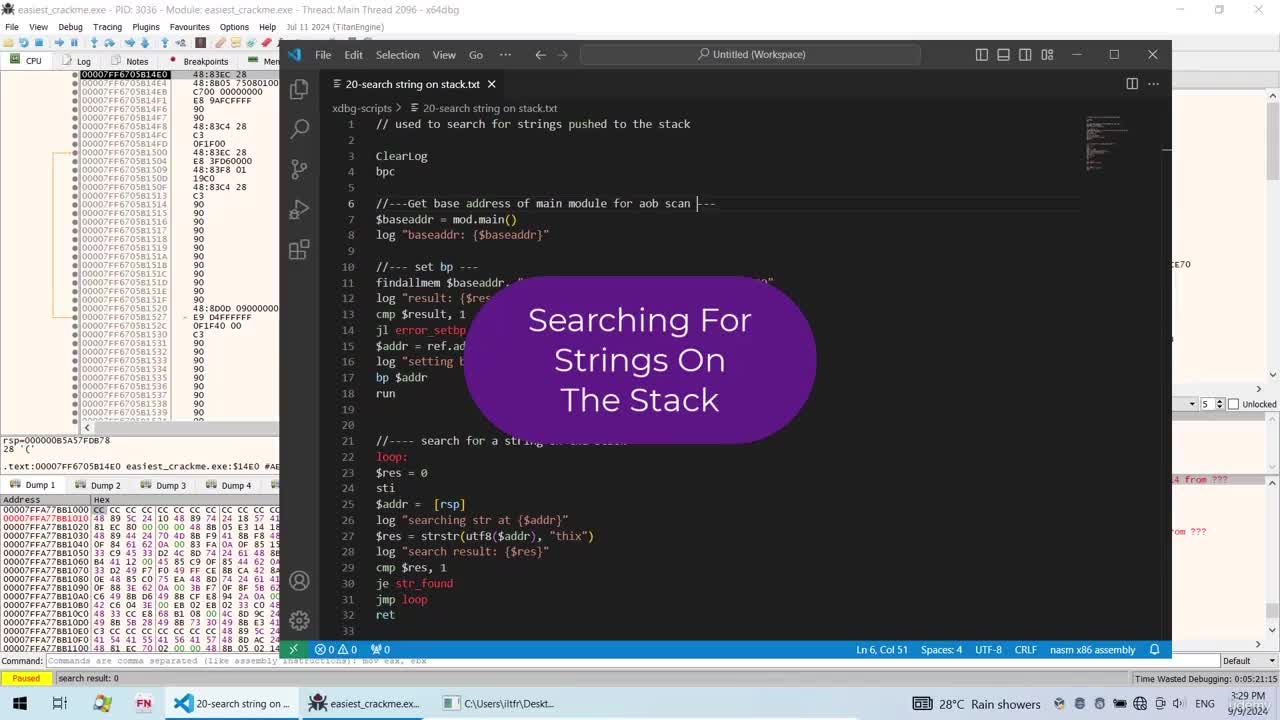Open the VS Code Explorer view
Image resolution: width=1280 pixels, height=720 pixels.
pos(299,90)
